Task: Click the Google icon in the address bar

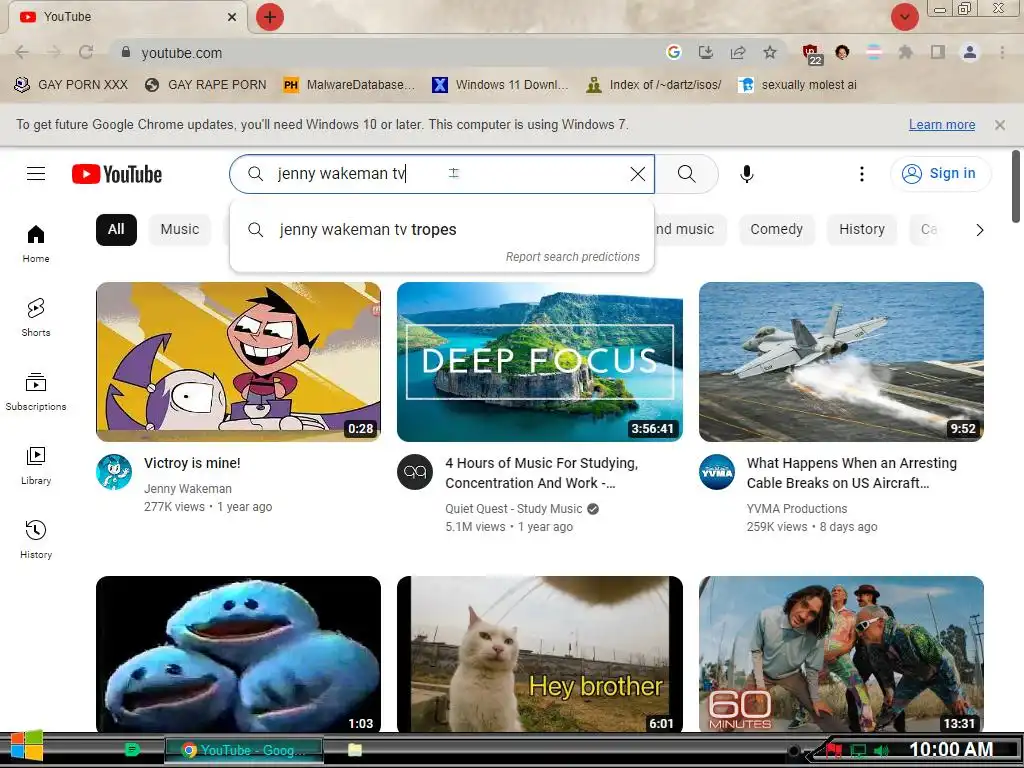Action: [673, 52]
